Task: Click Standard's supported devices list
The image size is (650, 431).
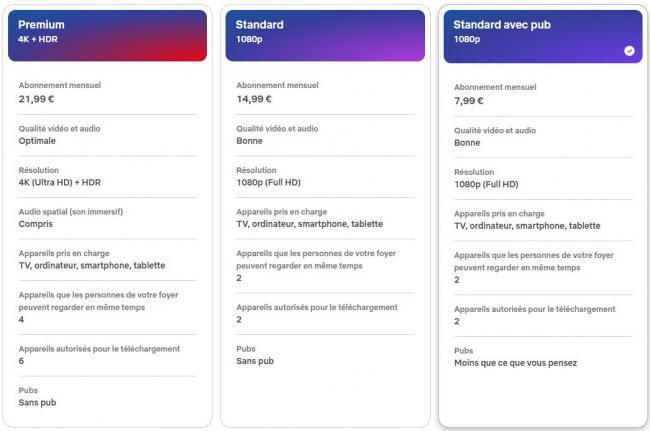Action: point(310,224)
